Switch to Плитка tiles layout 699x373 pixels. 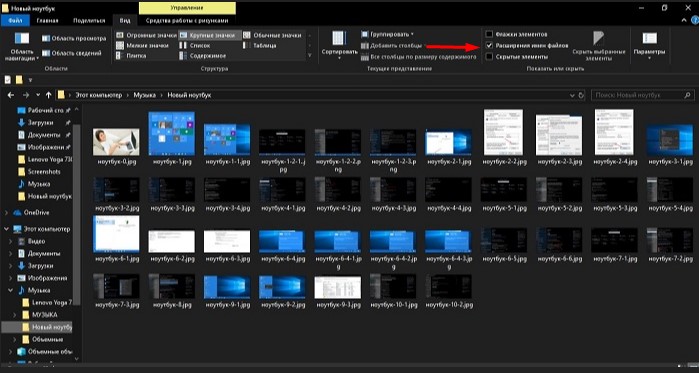pos(131,56)
